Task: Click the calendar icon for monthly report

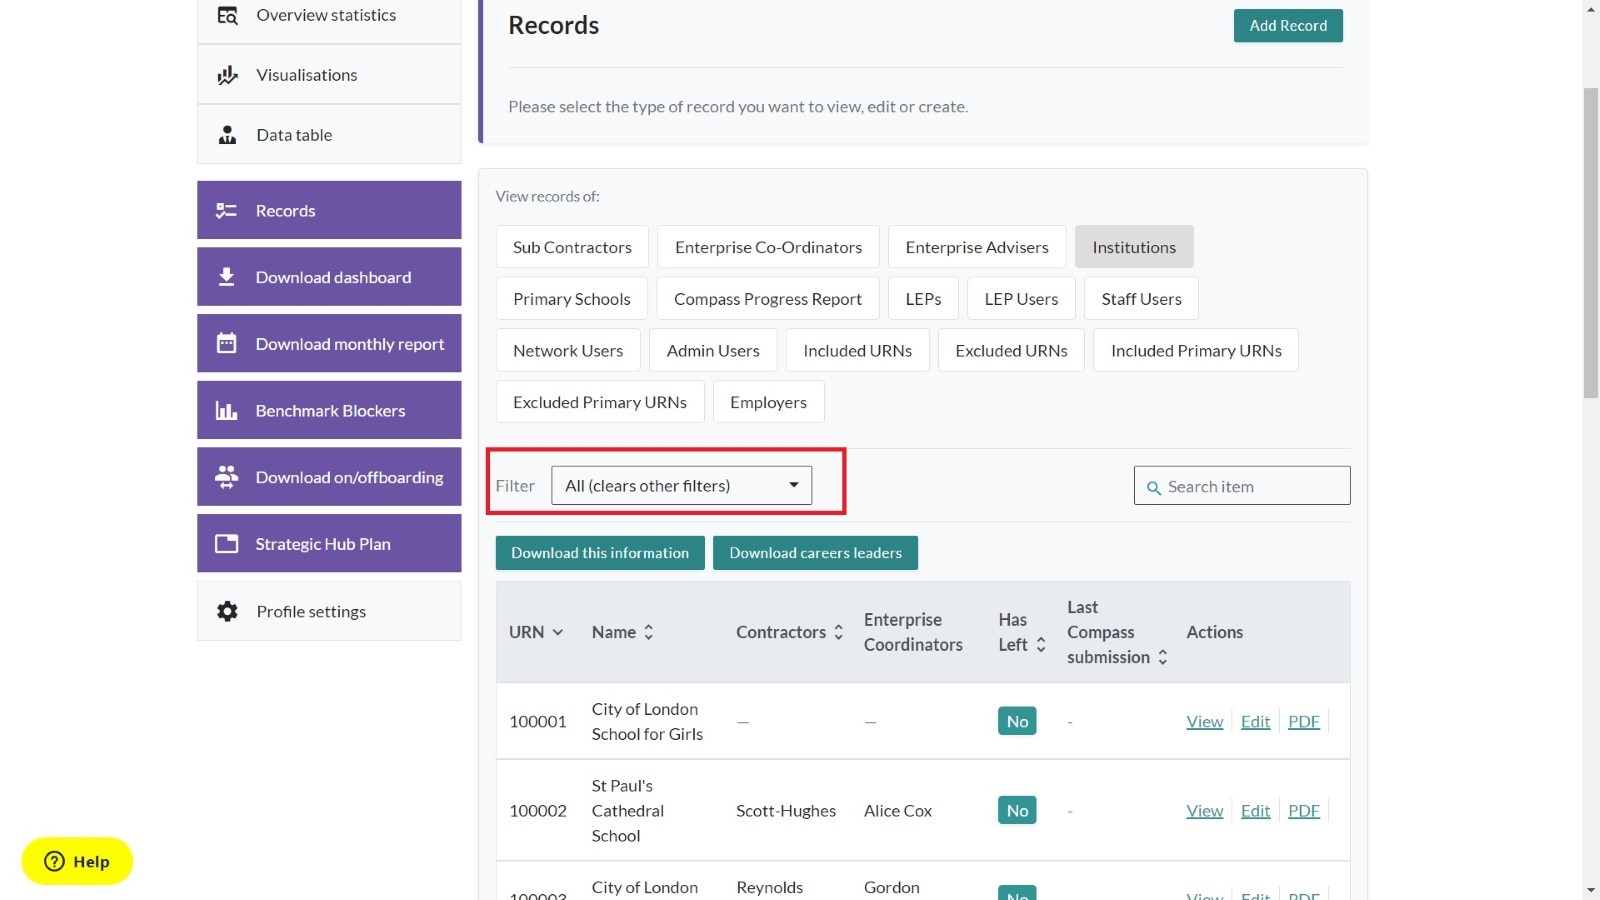Action: 227,343
